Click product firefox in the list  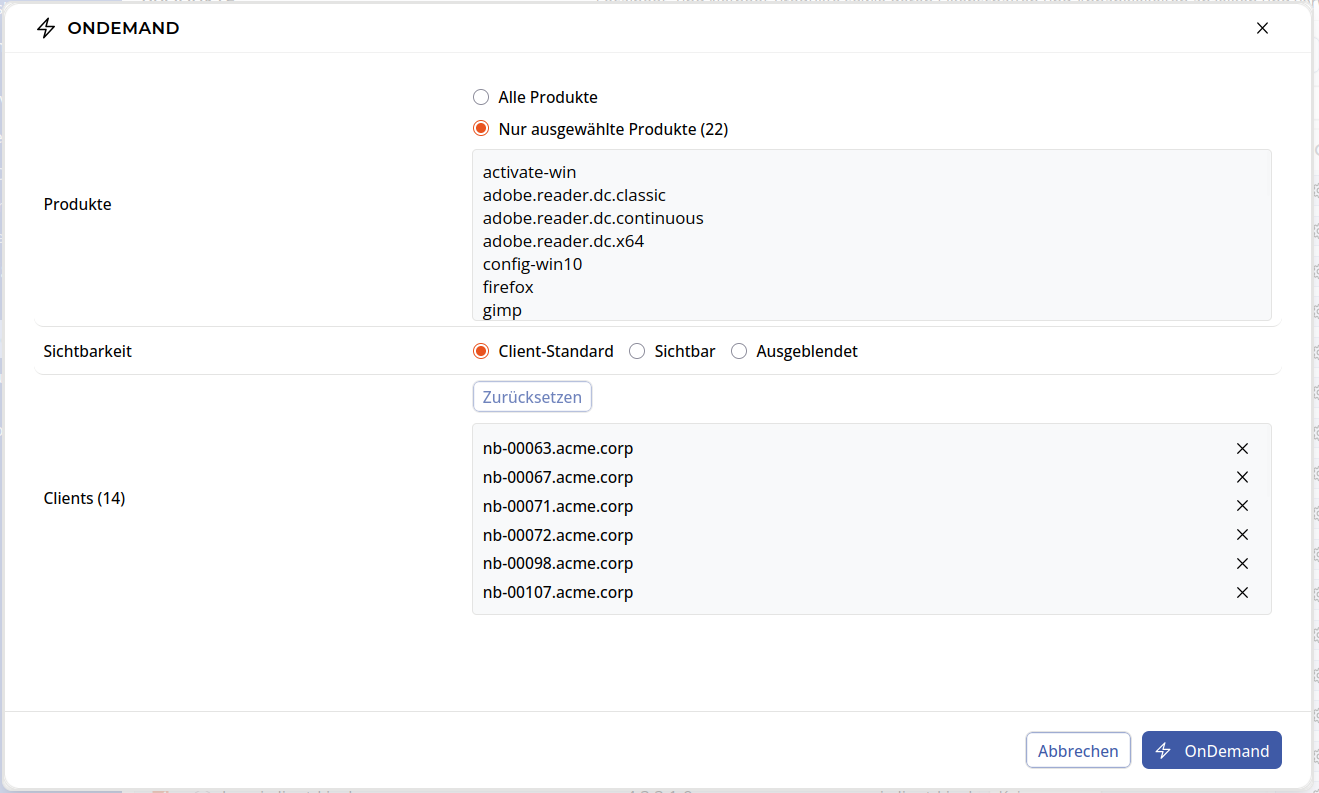(x=508, y=287)
